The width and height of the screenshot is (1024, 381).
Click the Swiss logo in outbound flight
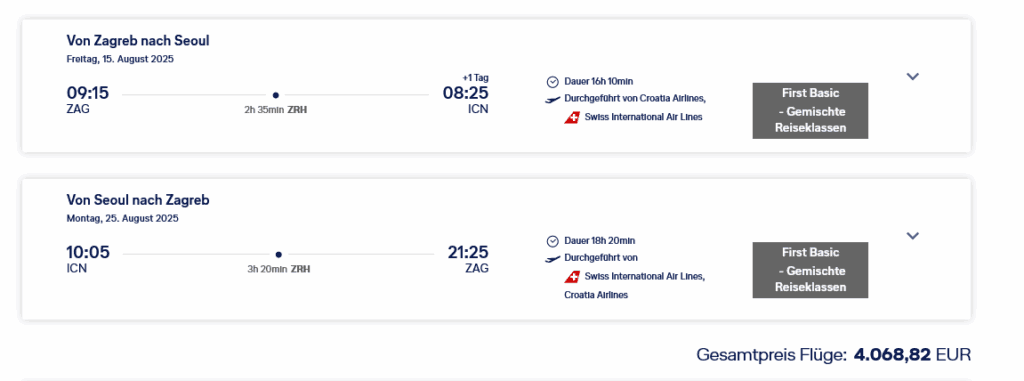572,118
